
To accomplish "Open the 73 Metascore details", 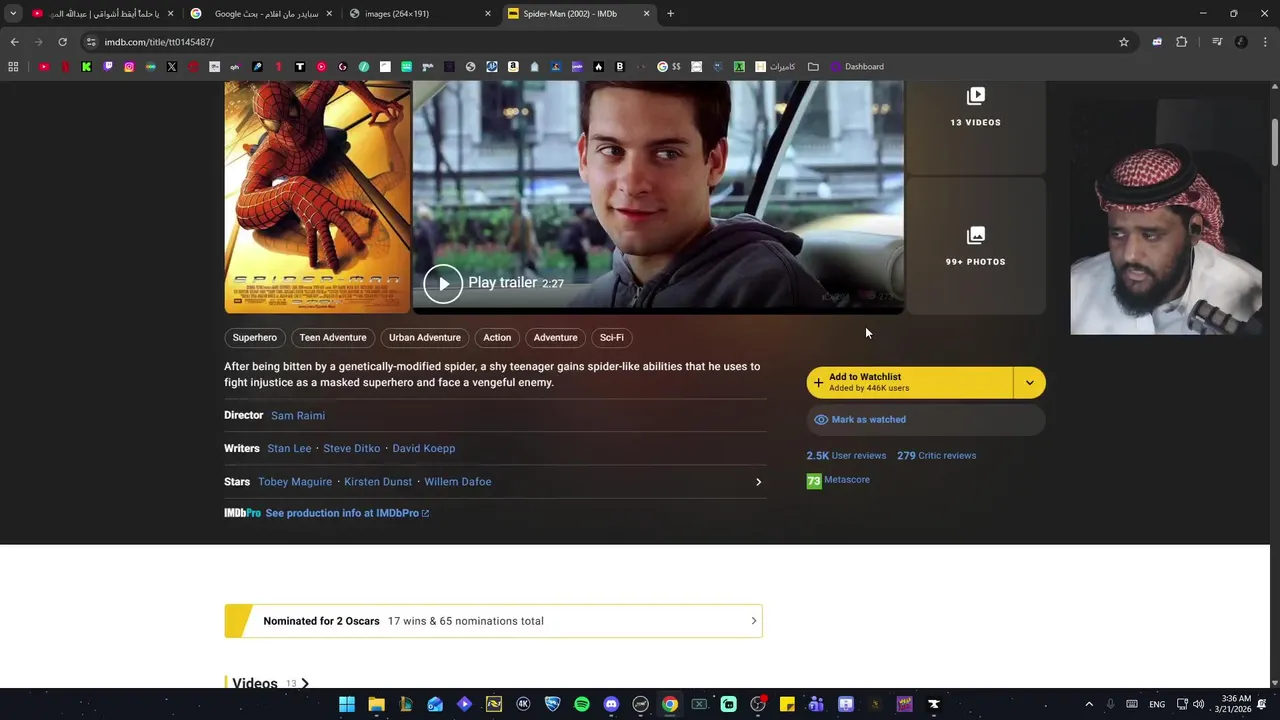I will click(838, 481).
